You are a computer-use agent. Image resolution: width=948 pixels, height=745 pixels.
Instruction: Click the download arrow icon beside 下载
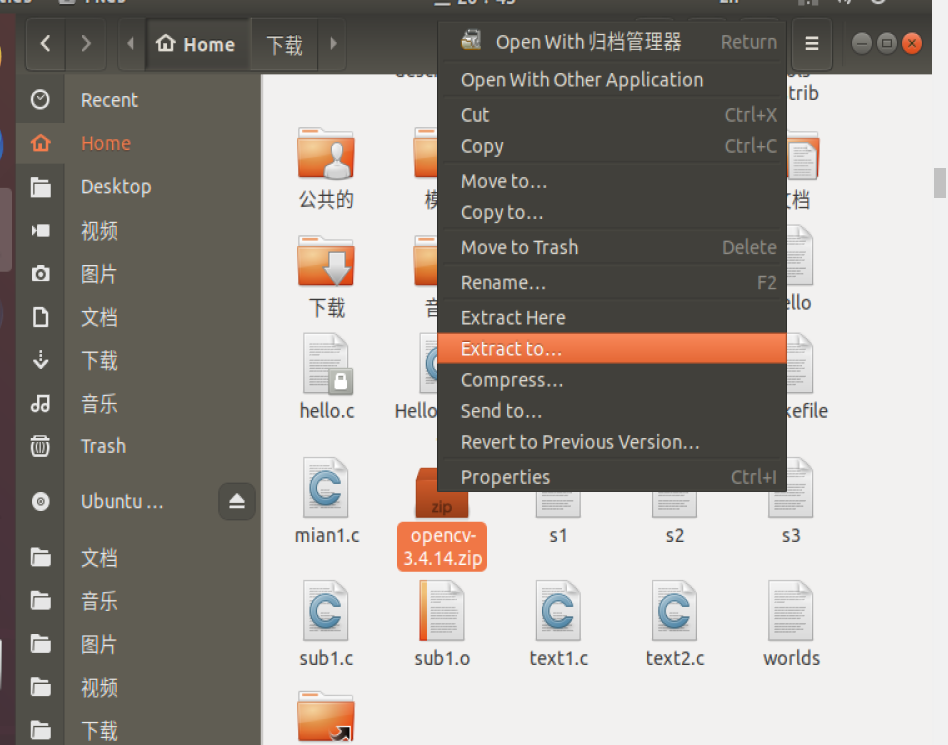pyautogui.click(x=41, y=360)
